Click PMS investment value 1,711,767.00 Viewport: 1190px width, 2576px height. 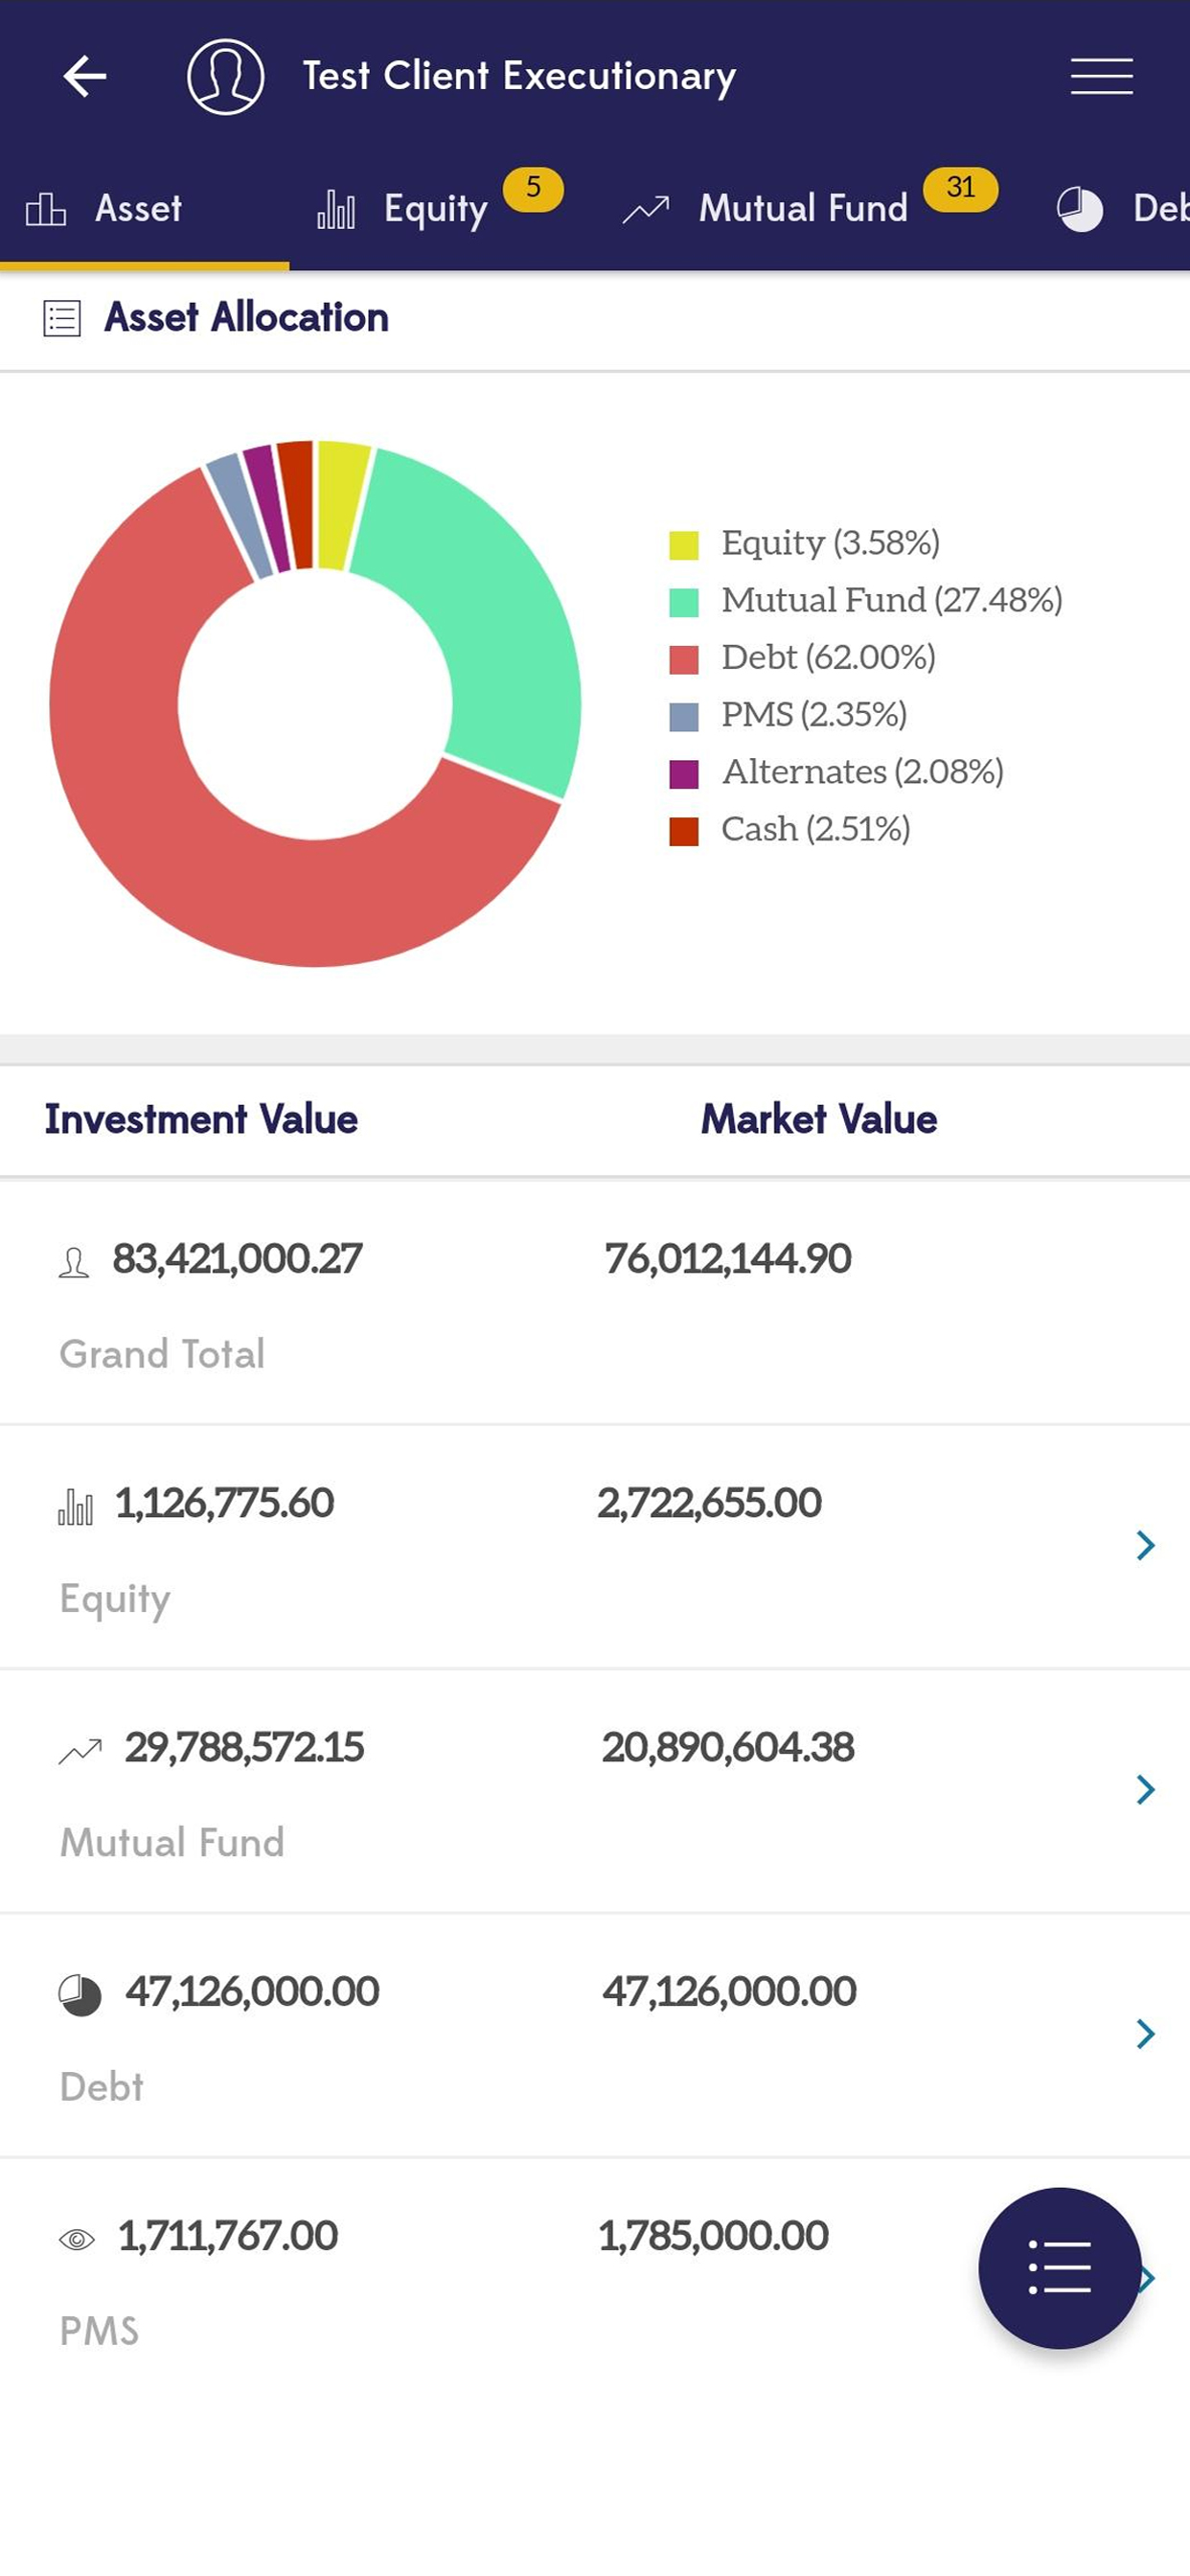pyautogui.click(x=228, y=2235)
